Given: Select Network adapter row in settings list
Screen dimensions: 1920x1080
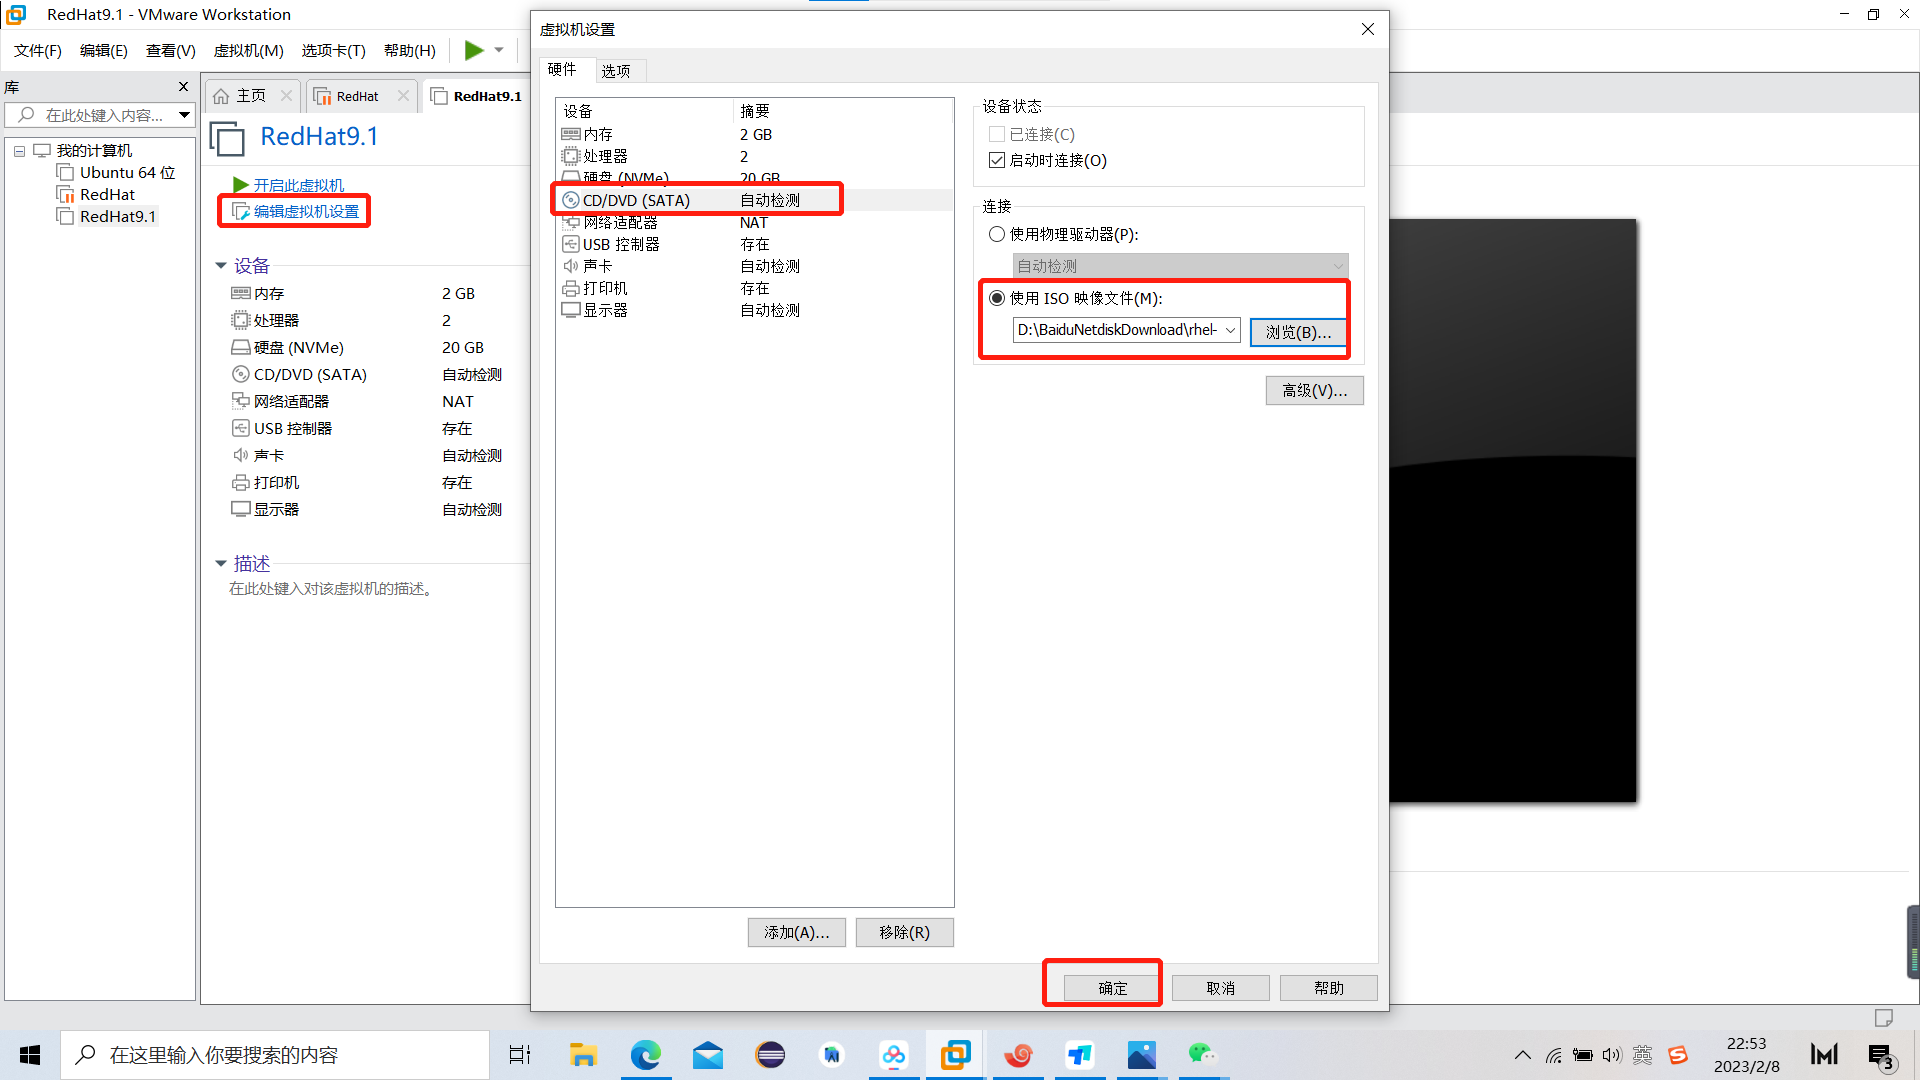Looking at the screenshot, I should click(754, 222).
